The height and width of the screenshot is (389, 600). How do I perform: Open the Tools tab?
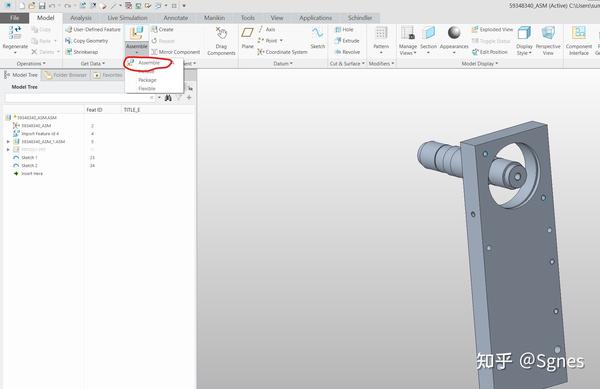[248, 18]
